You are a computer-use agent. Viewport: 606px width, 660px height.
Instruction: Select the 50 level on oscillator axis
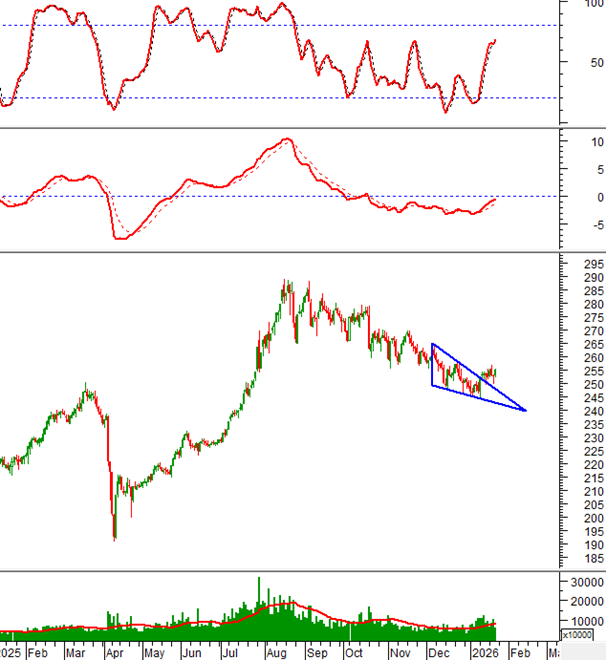(x=595, y=62)
